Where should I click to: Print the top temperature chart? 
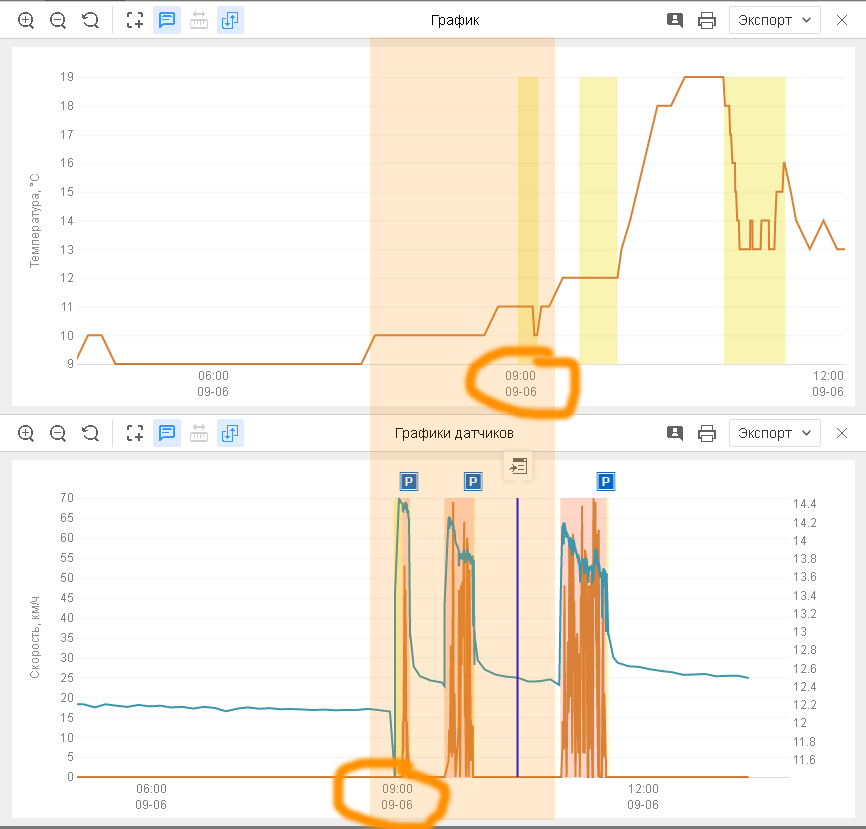707,20
